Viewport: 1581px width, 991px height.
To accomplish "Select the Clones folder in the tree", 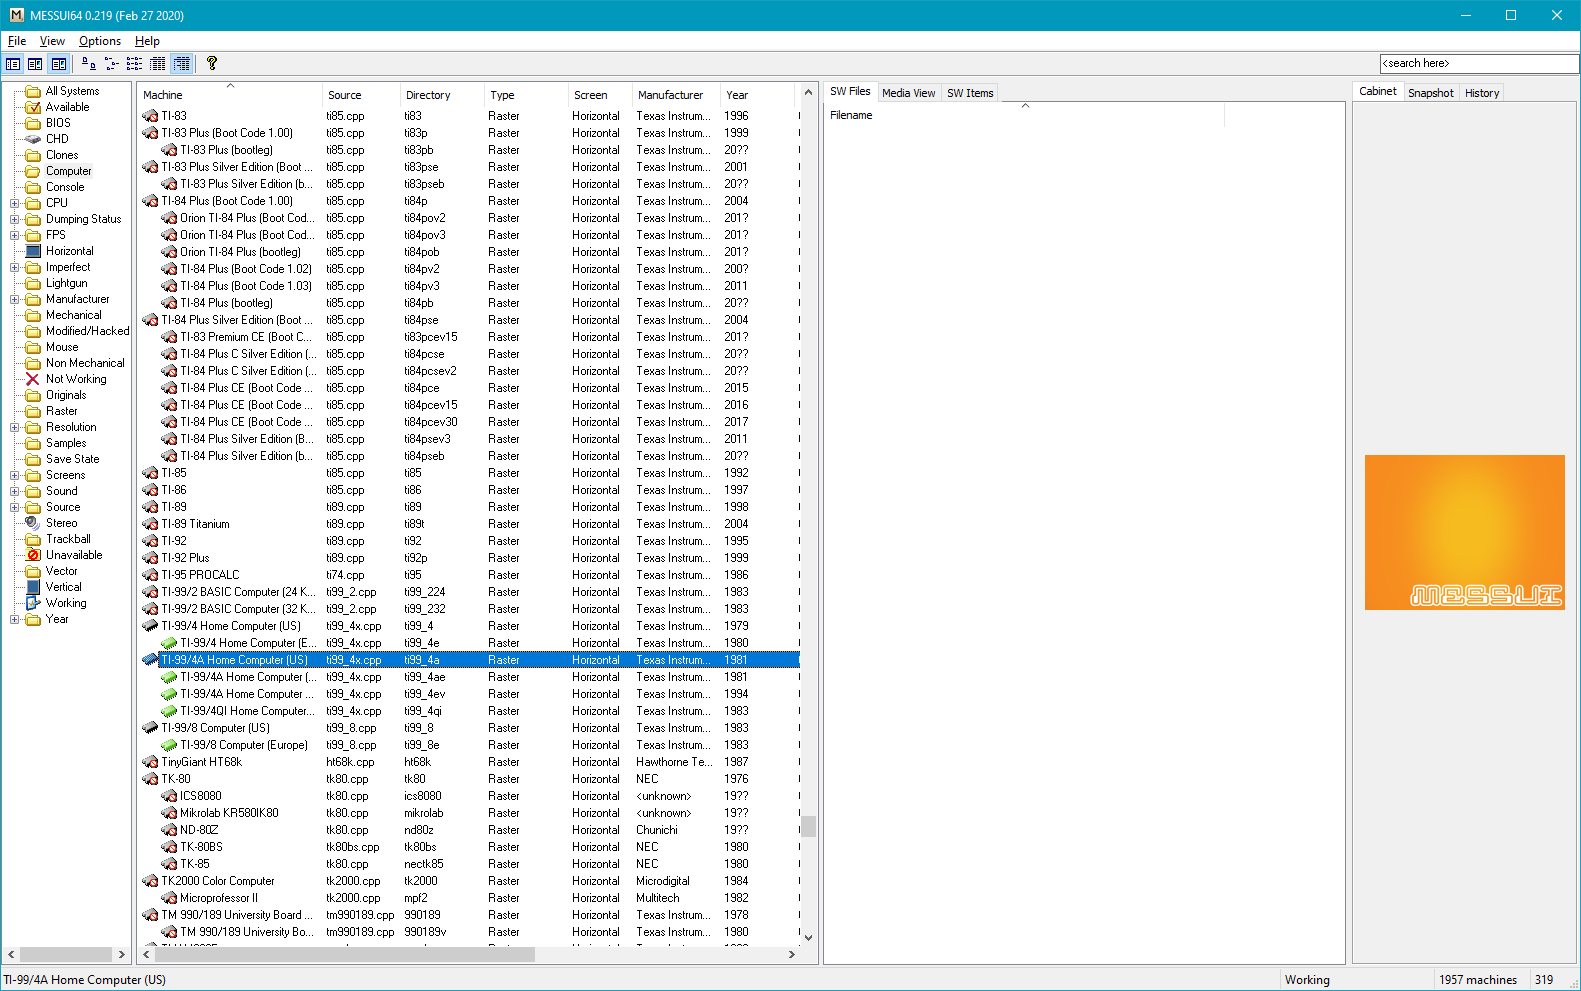I will 52,155.
